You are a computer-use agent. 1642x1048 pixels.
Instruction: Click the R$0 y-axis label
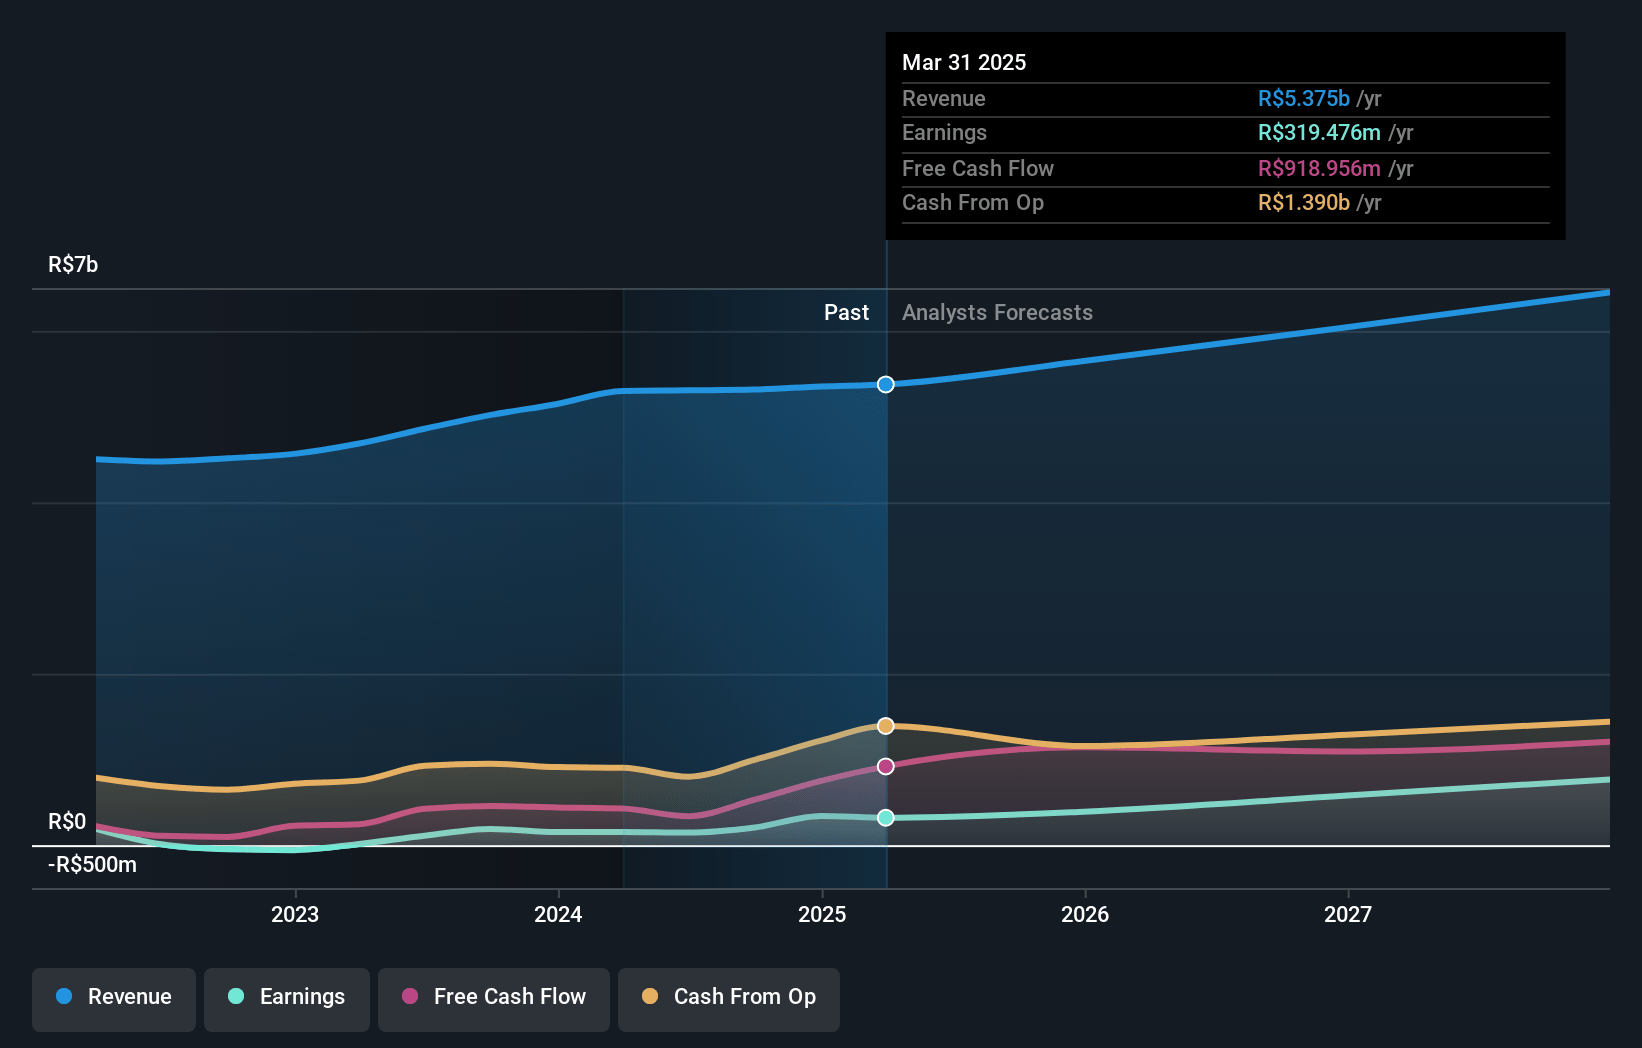[67, 821]
